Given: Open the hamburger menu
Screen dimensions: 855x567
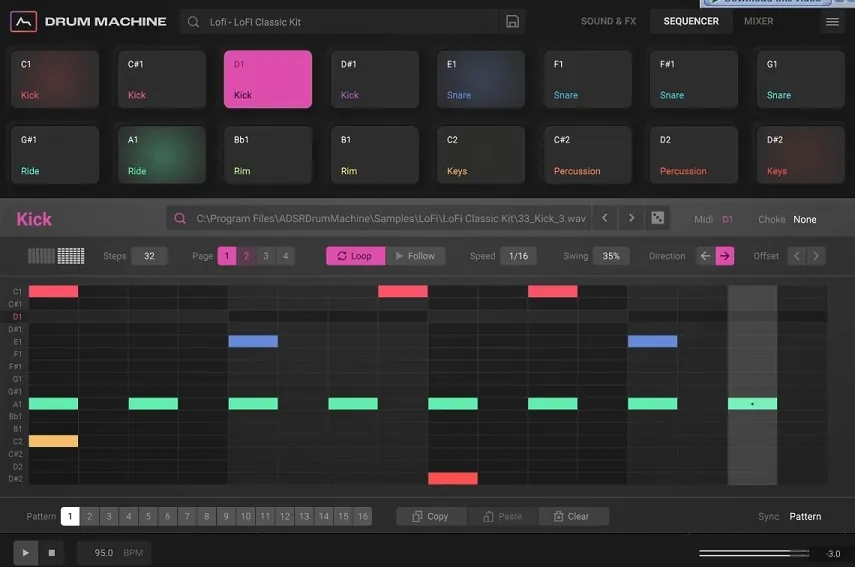Looking at the screenshot, I should click(832, 22).
